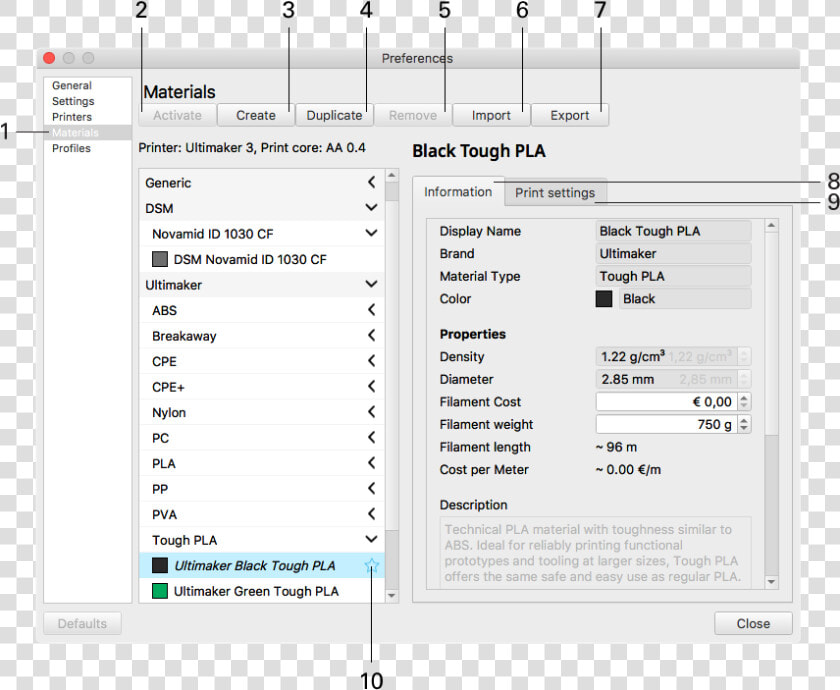Click the red window close button
Viewport: 840px width, 690px height.
click(x=49, y=58)
